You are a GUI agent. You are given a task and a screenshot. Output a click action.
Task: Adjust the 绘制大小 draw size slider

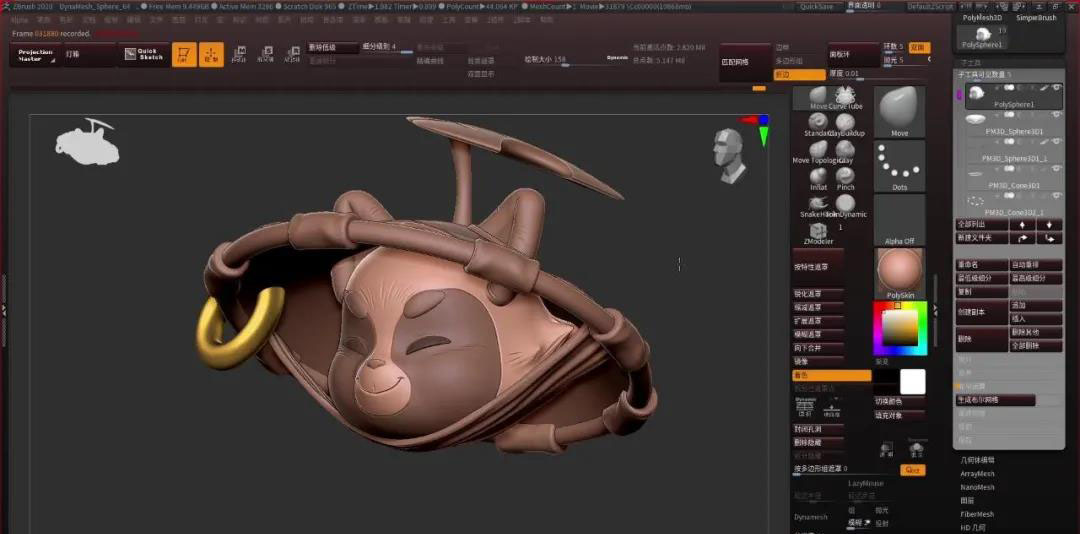pyautogui.click(x=563, y=60)
